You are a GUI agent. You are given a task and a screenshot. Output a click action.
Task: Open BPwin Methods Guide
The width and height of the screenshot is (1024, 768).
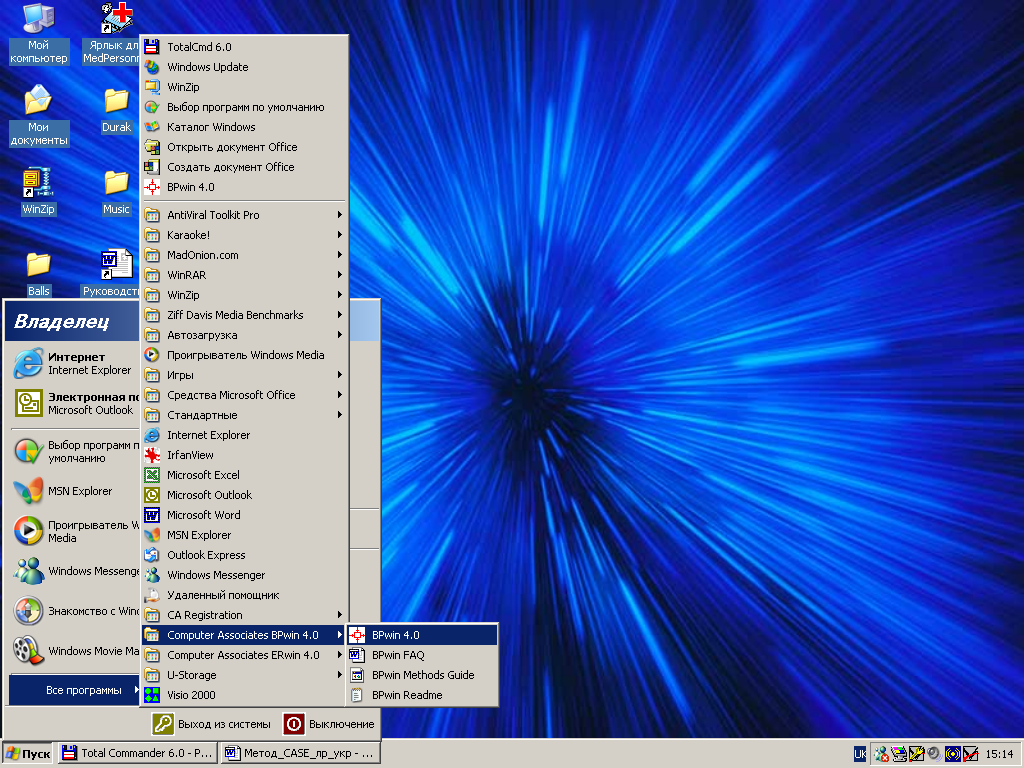click(x=422, y=675)
